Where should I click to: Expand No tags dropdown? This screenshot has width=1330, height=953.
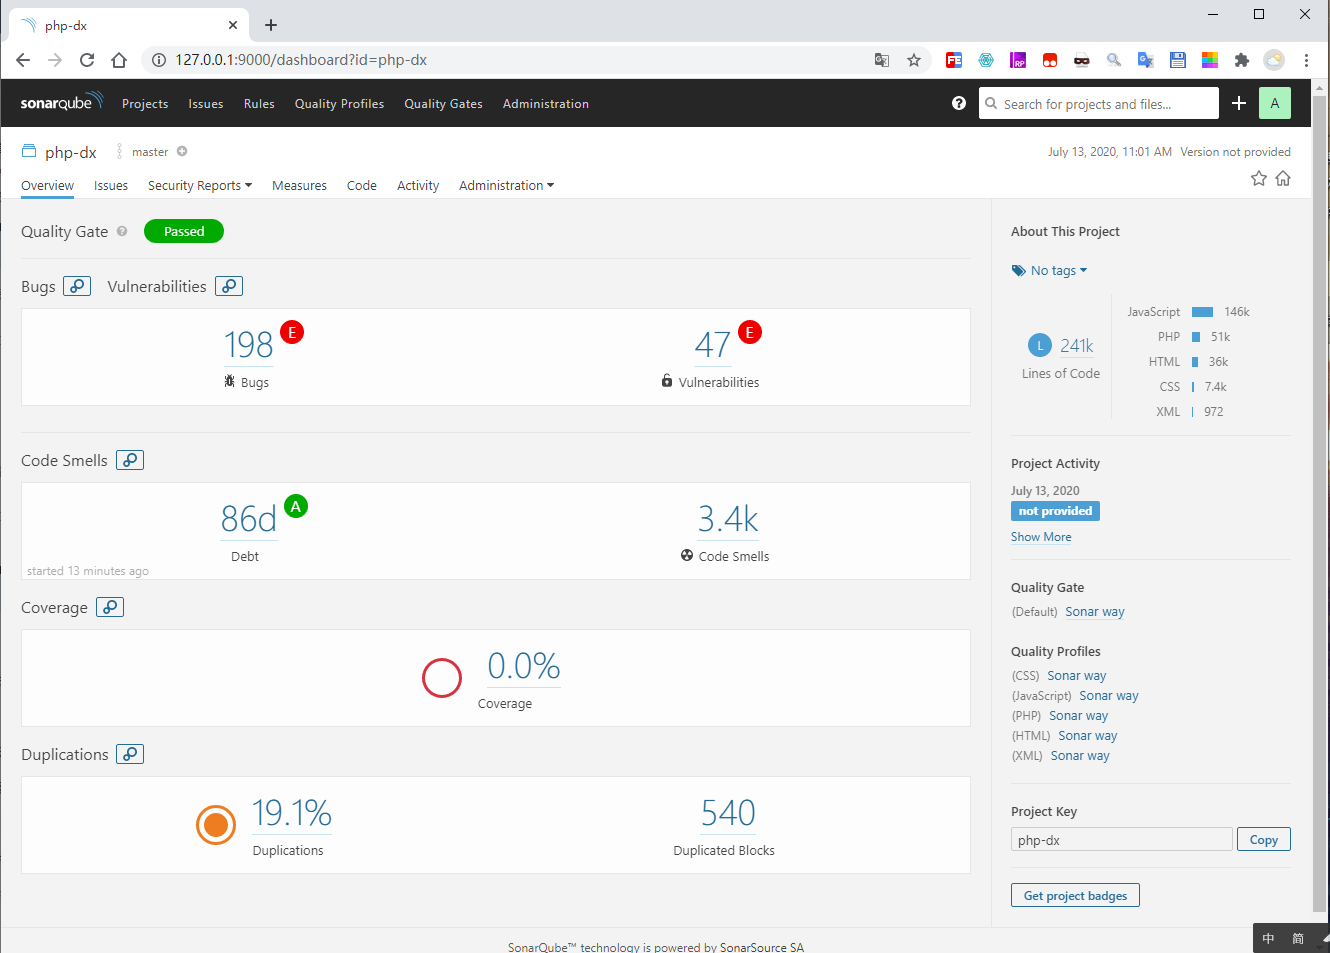coord(1049,271)
